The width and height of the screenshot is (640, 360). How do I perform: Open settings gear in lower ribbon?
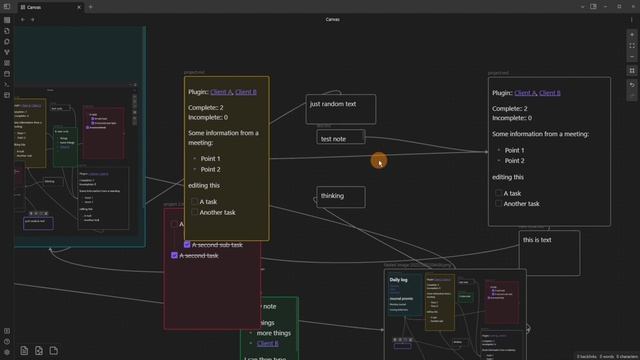7,352
